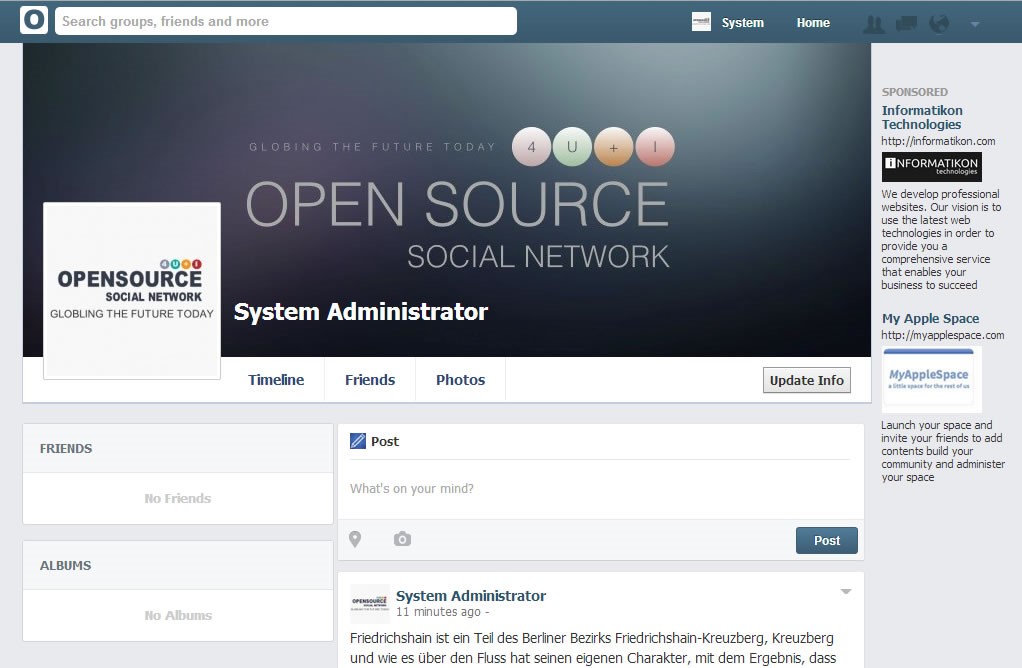Go to Home in the top navigation
The height and width of the screenshot is (668, 1022).
[813, 22]
